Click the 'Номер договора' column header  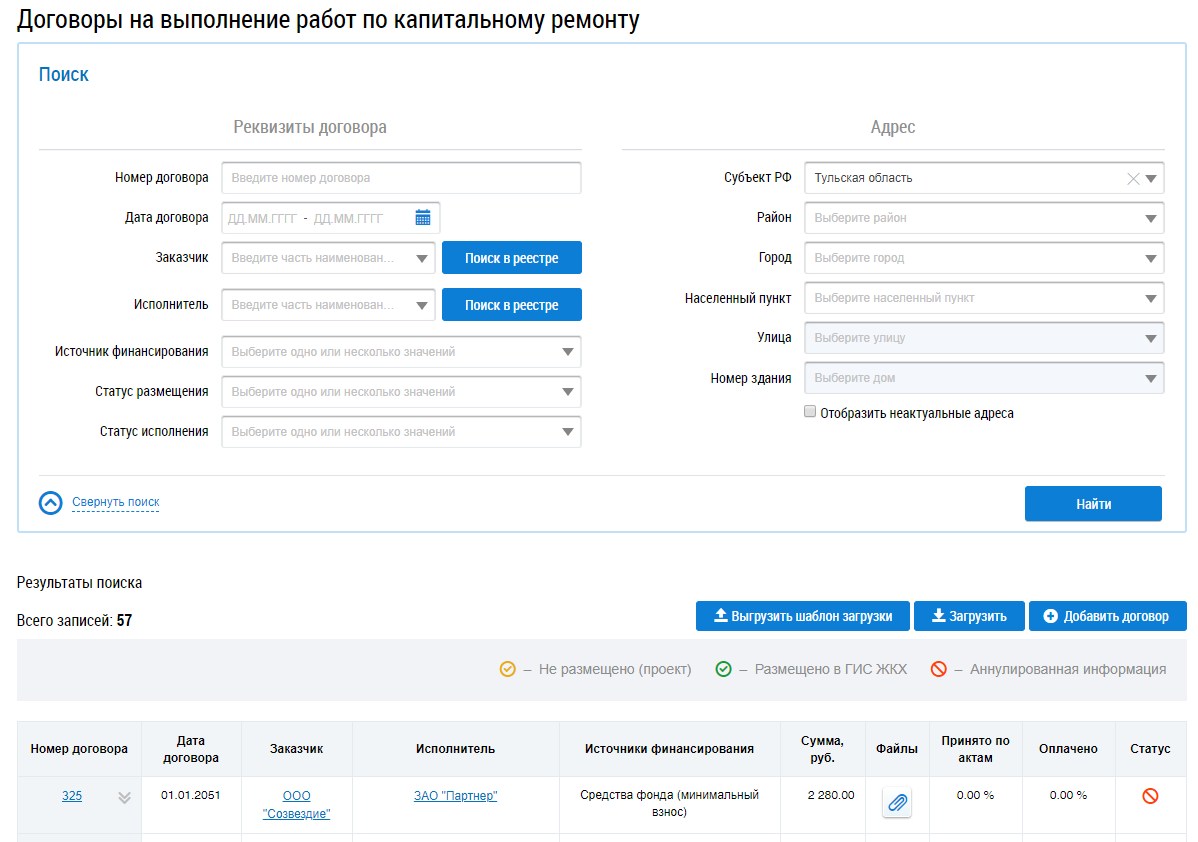pos(79,749)
